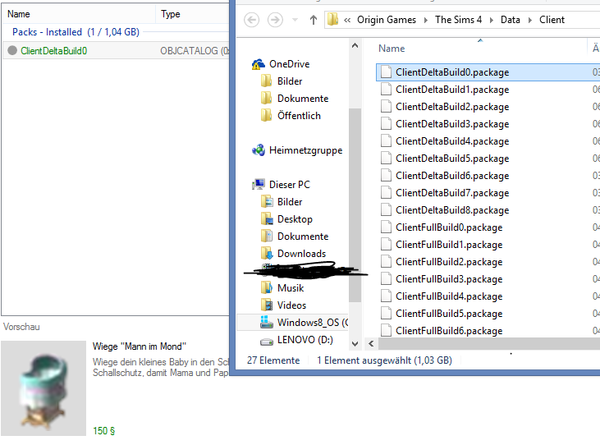This screenshot has height=441, width=600.
Task: Click navigation pane scroll down arrow
Action: click(355, 343)
